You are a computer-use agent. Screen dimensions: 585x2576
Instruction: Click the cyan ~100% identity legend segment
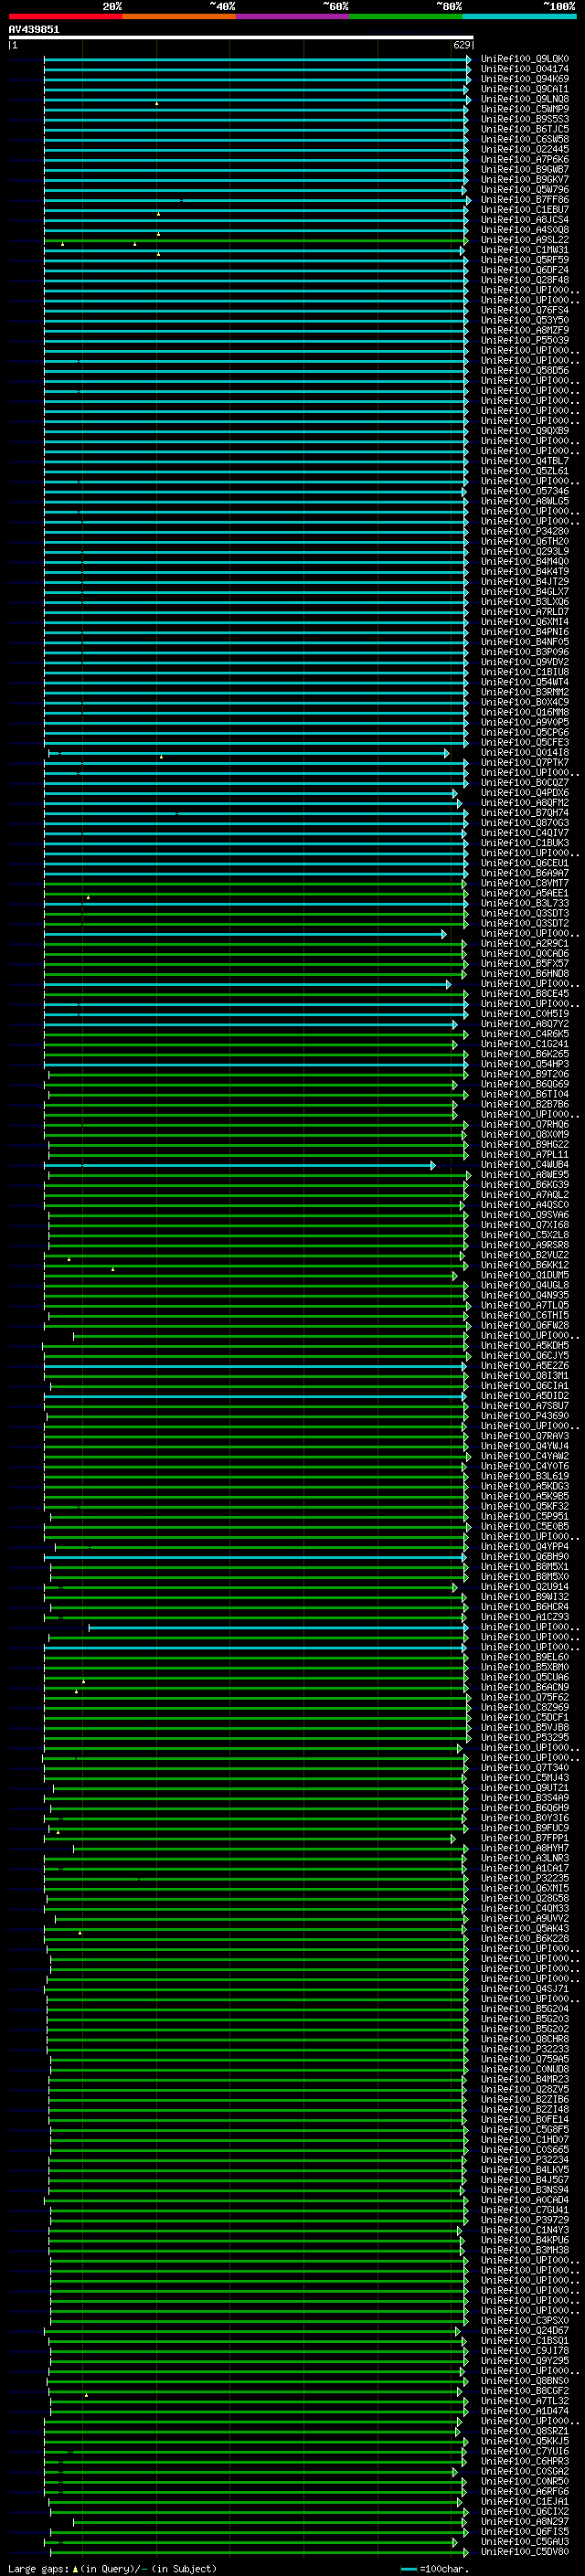point(520,17)
